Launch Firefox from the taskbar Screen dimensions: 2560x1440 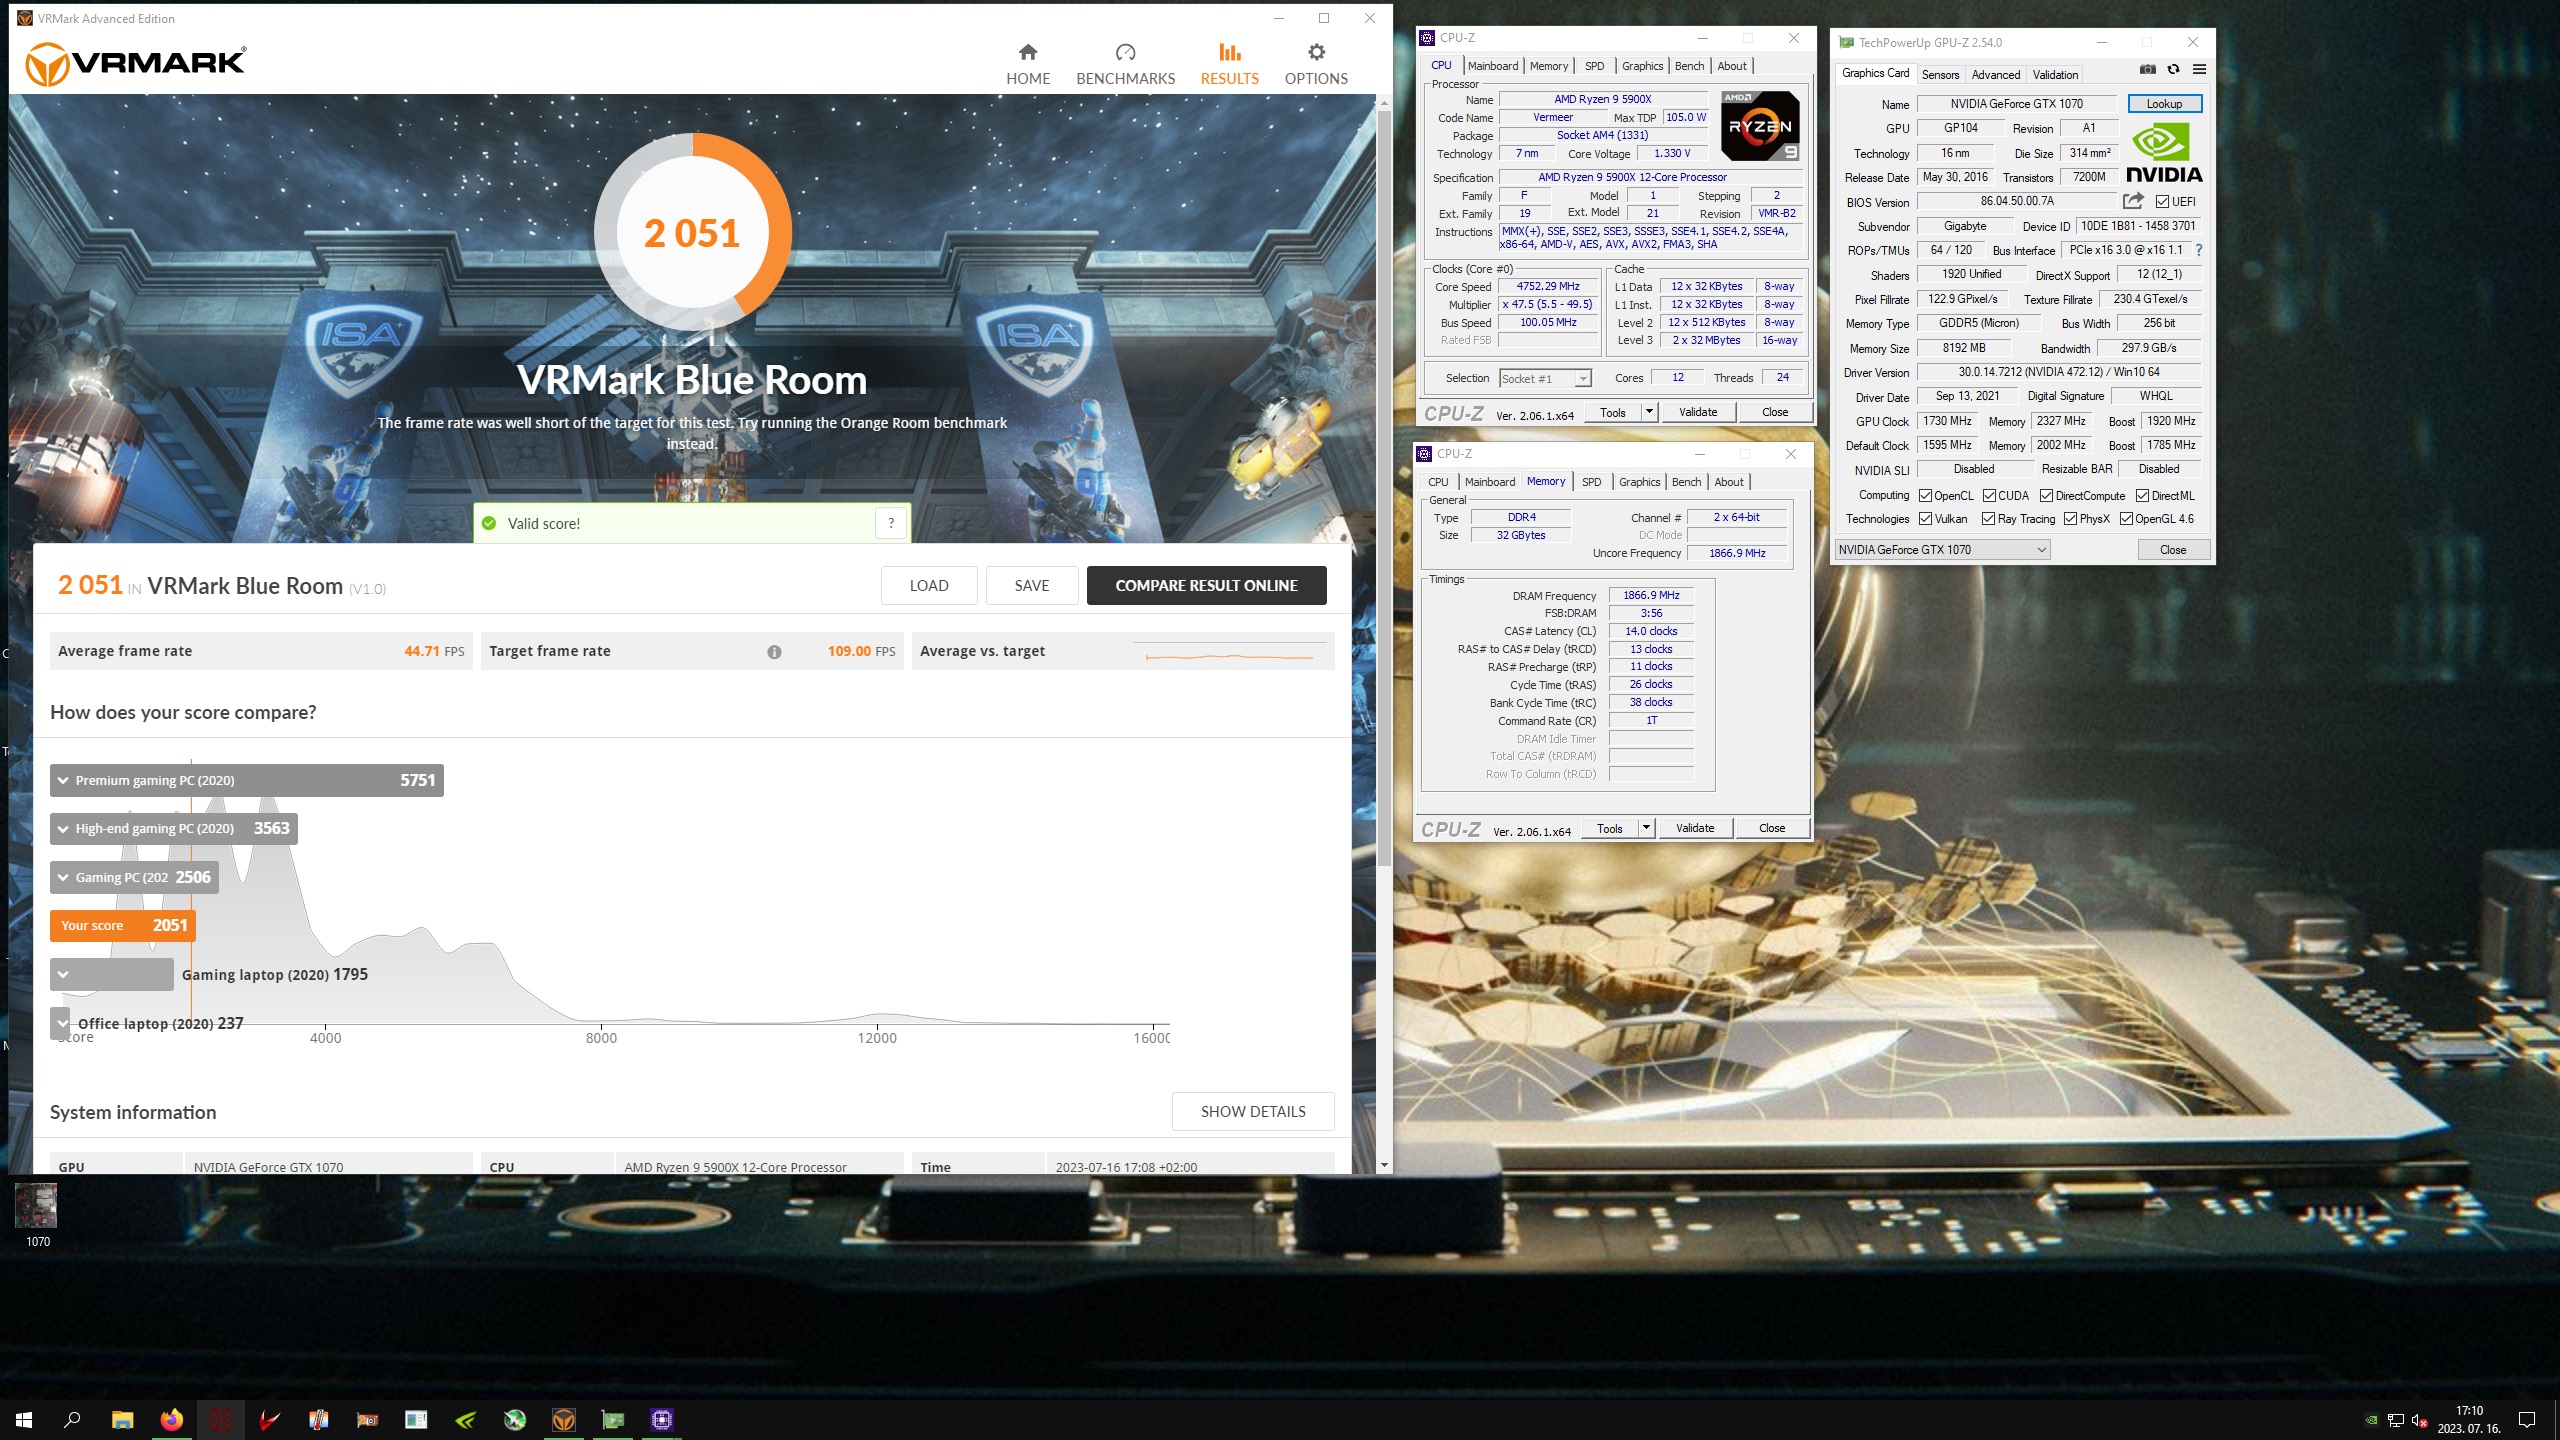[x=171, y=1419]
